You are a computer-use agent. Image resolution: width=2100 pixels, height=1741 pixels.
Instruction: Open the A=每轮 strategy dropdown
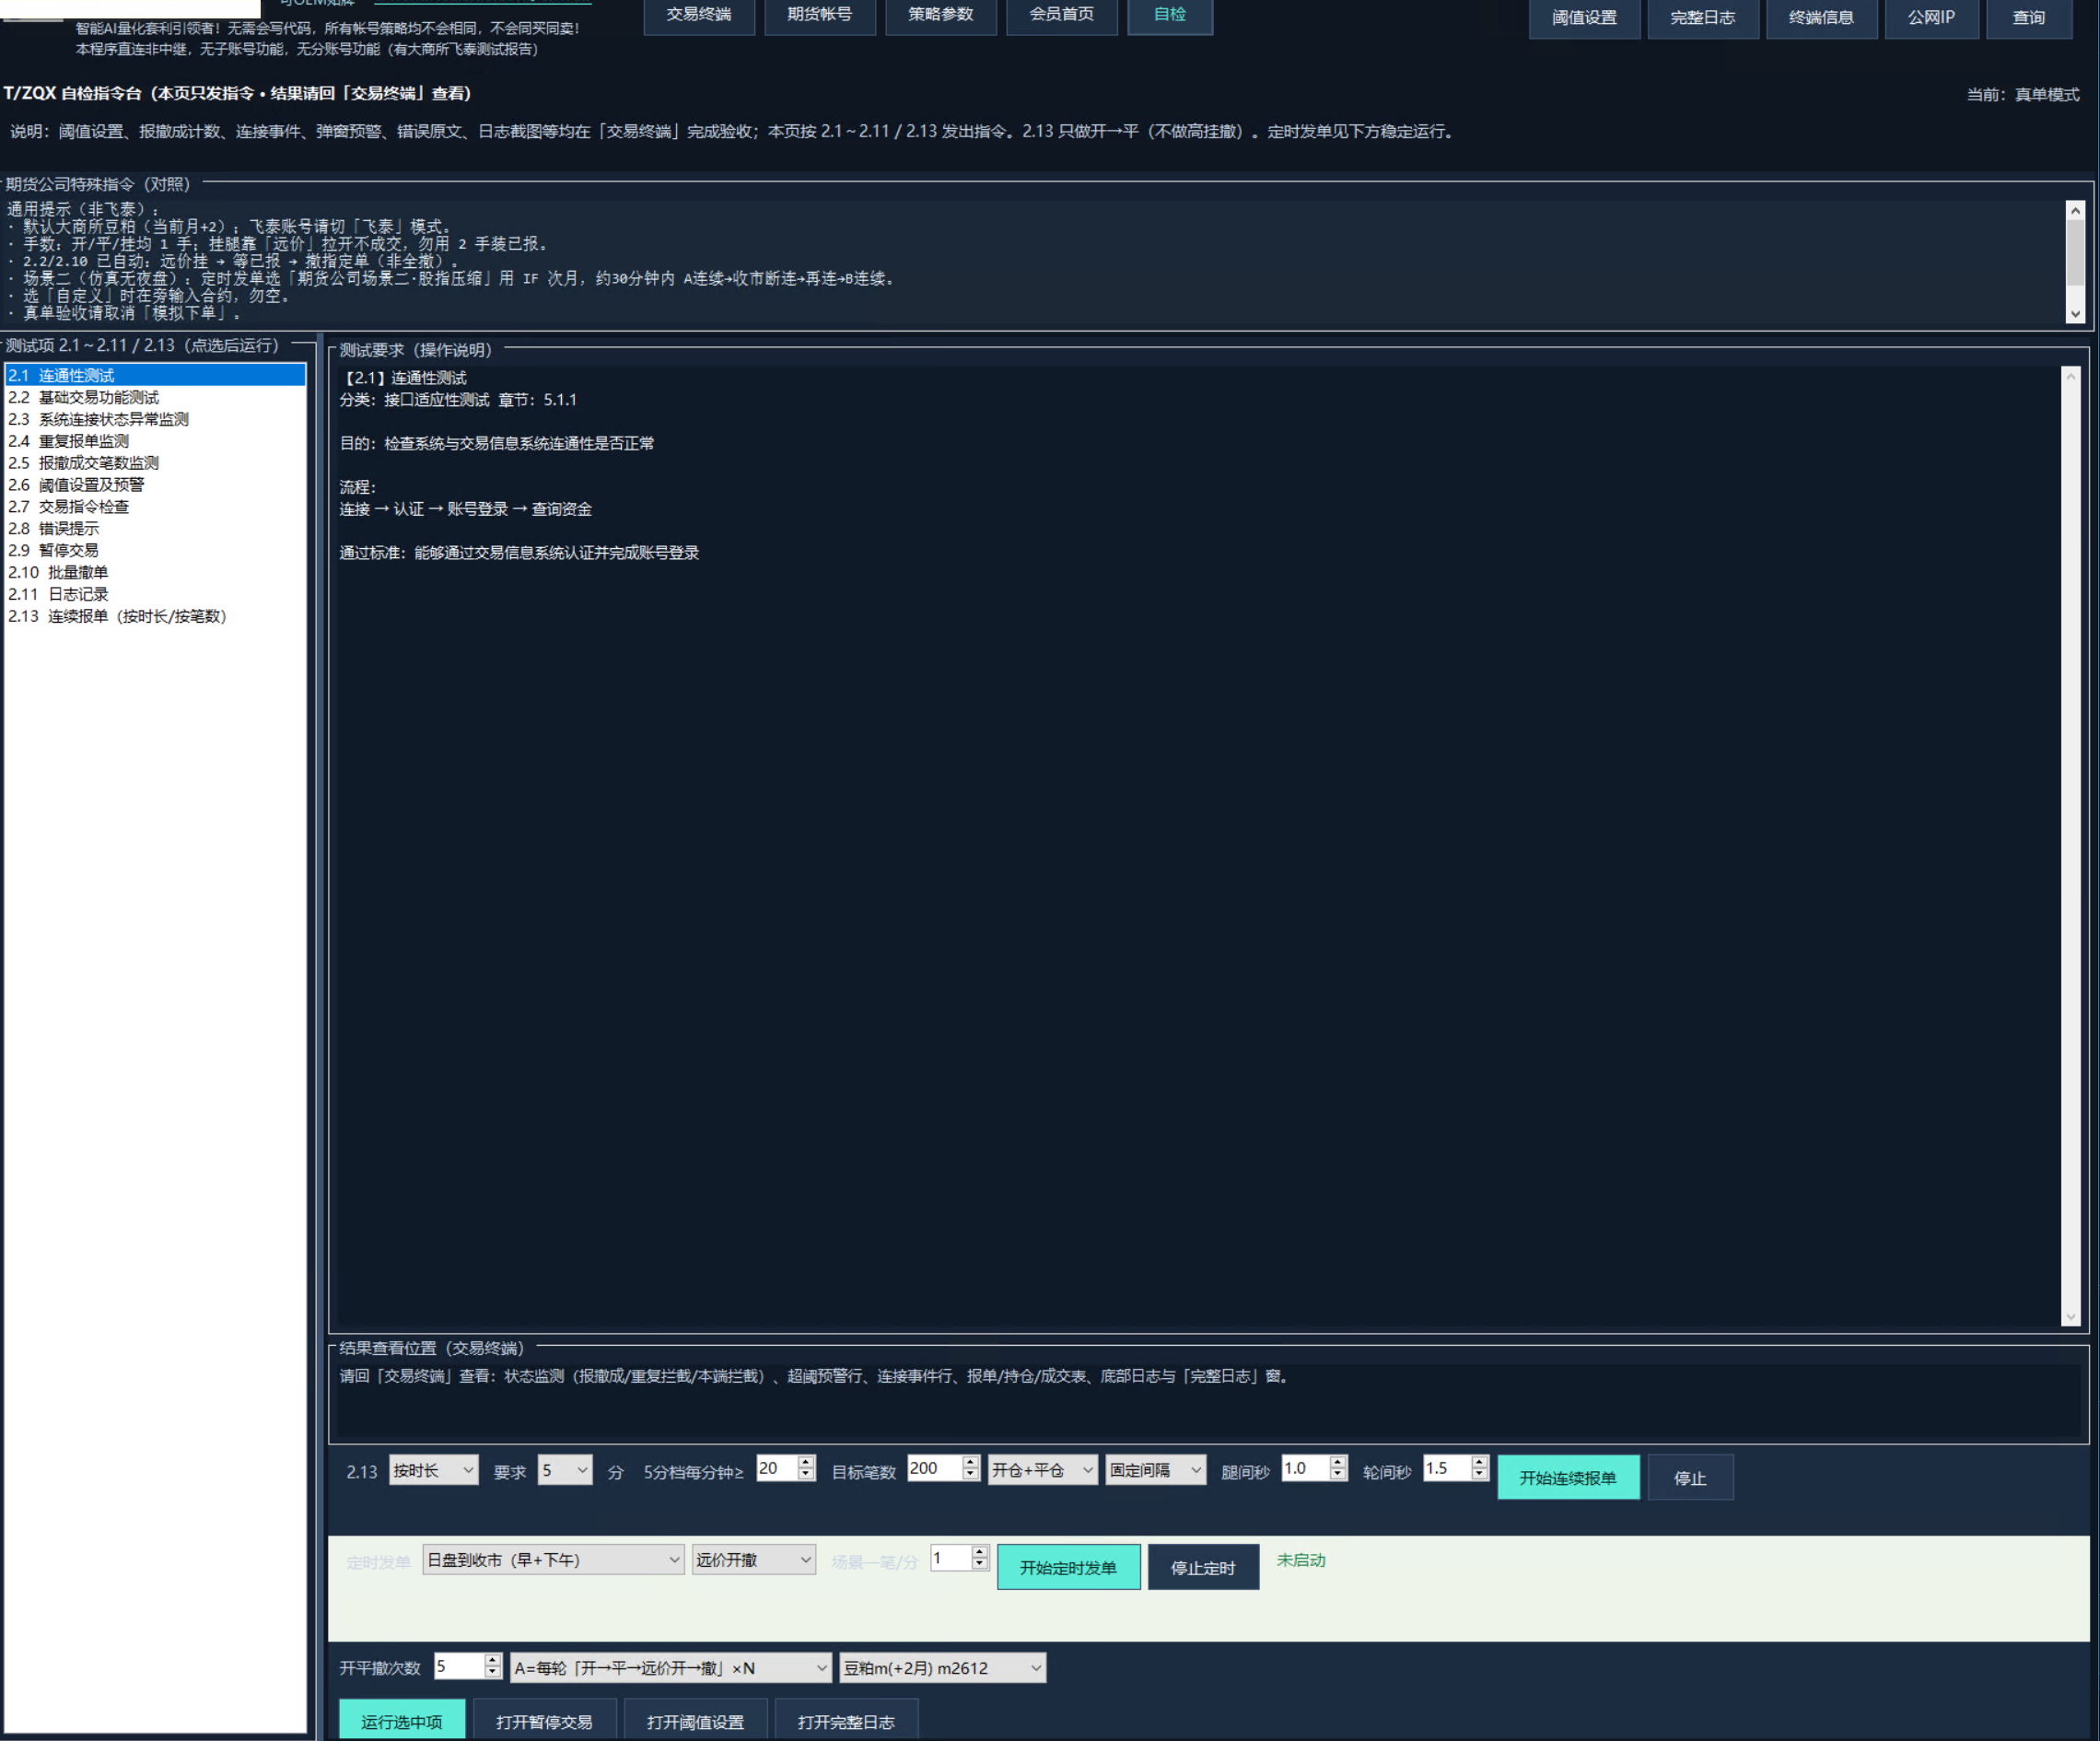click(x=670, y=1668)
